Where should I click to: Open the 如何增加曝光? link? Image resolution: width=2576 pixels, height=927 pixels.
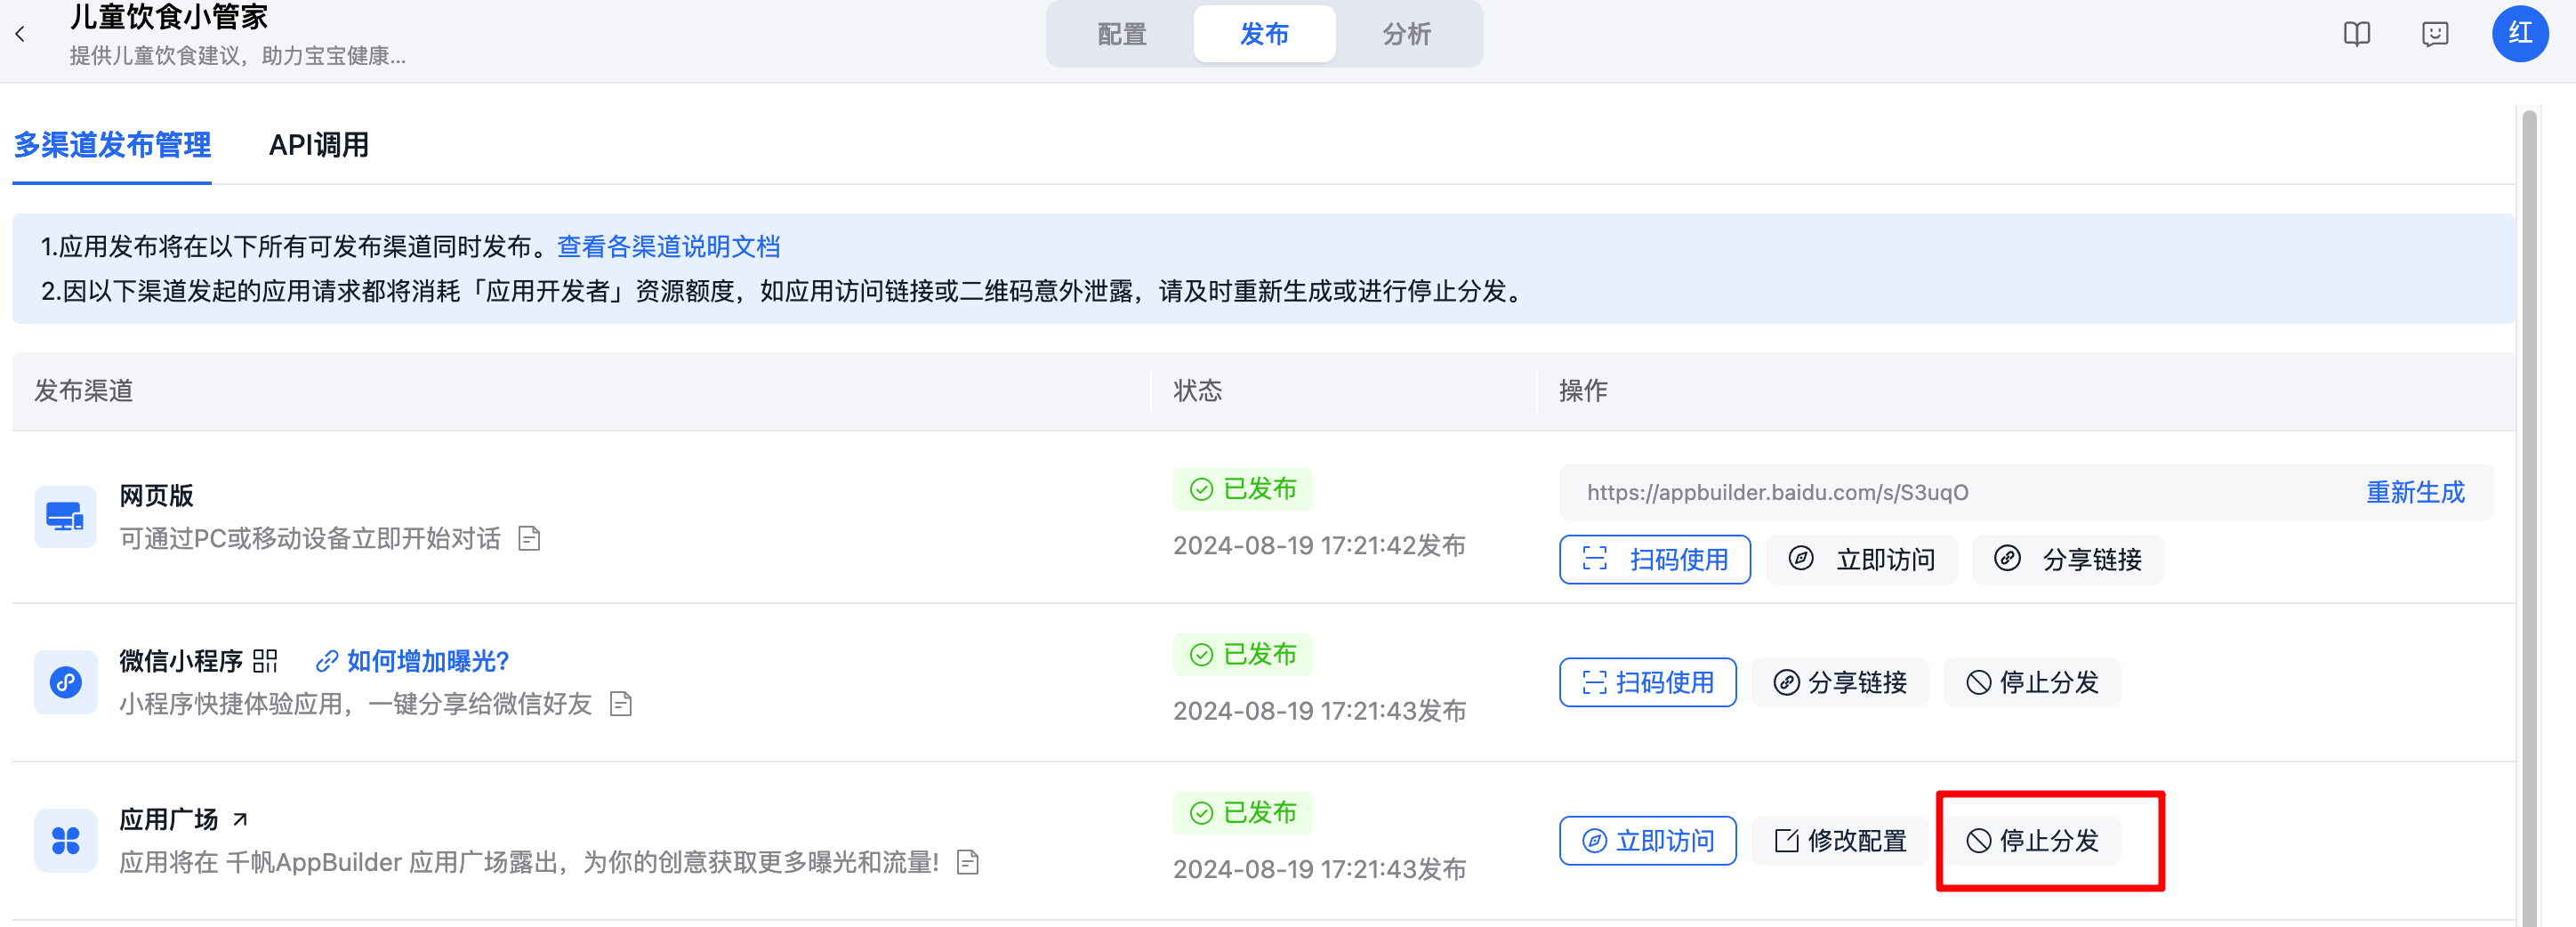[412, 661]
